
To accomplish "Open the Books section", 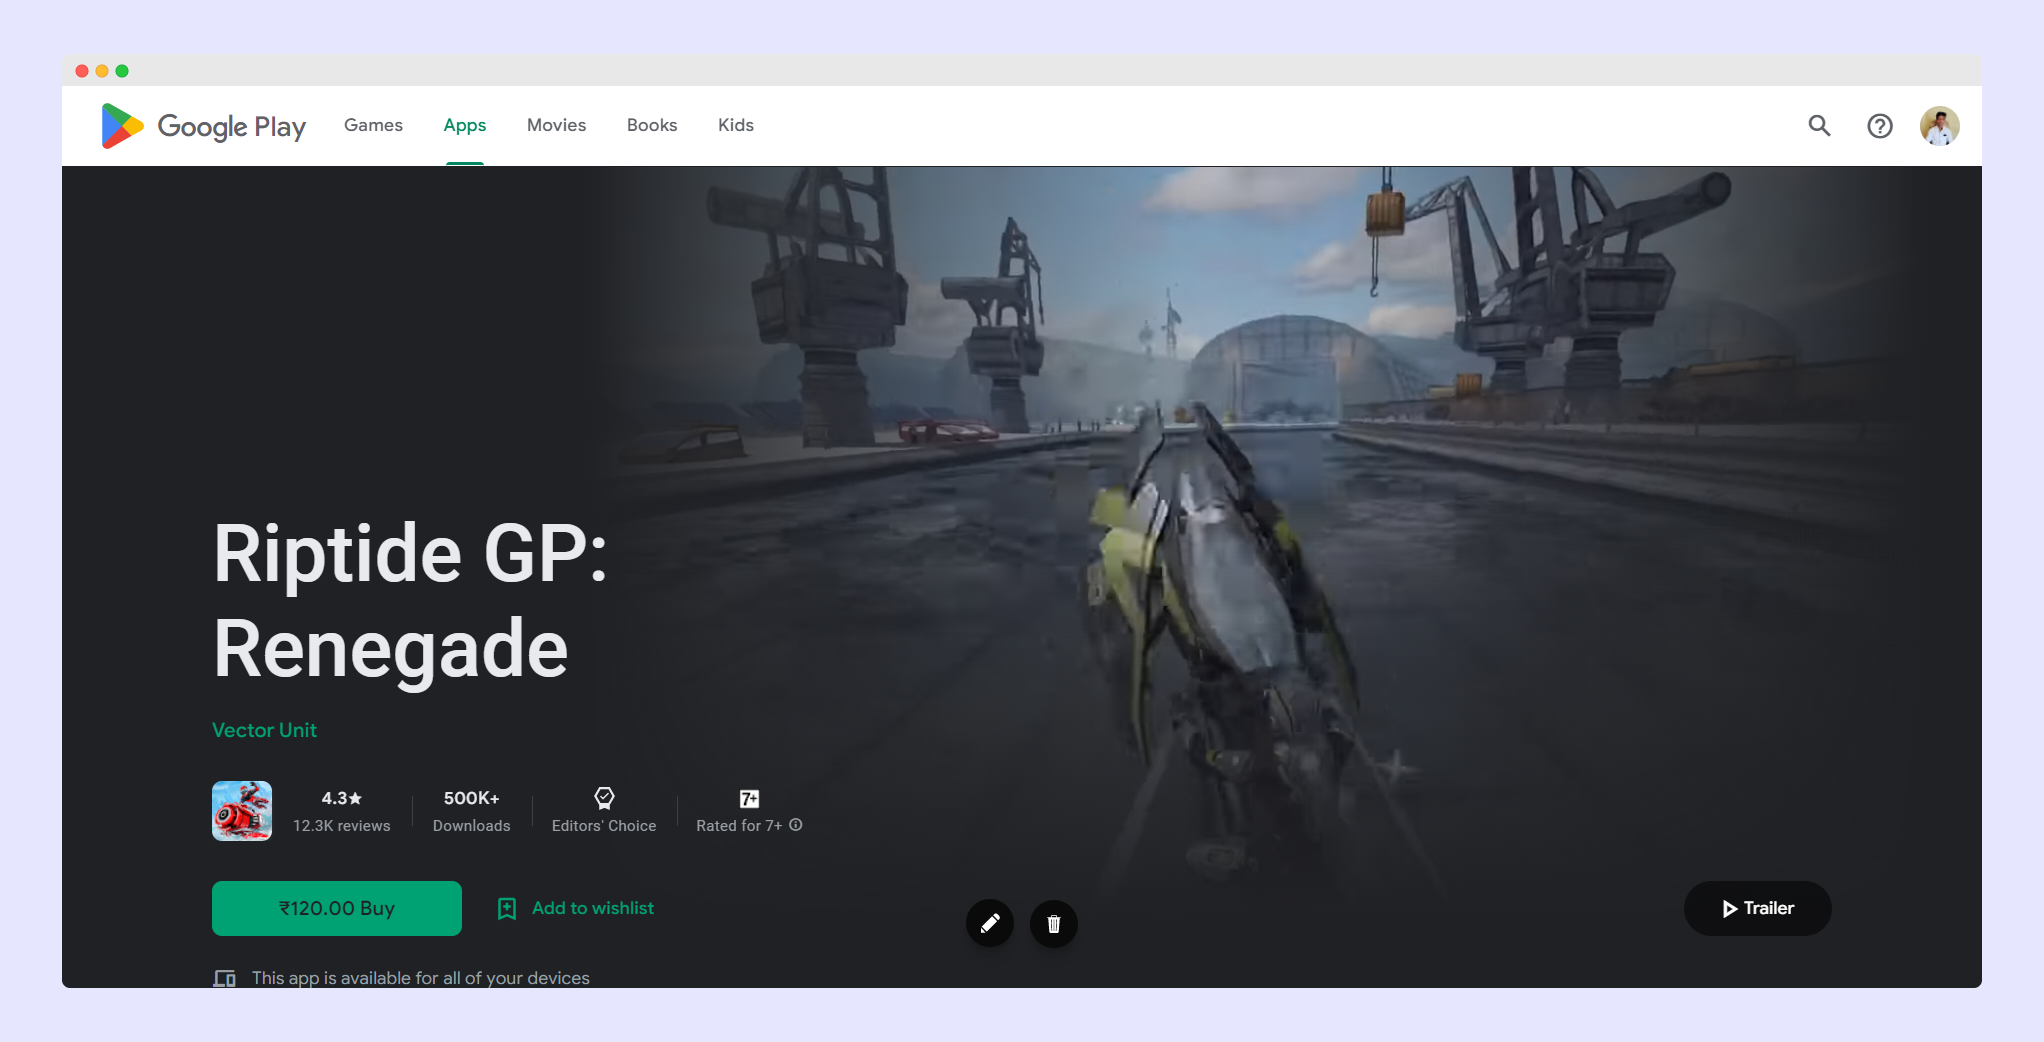I will tap(651, 125).
